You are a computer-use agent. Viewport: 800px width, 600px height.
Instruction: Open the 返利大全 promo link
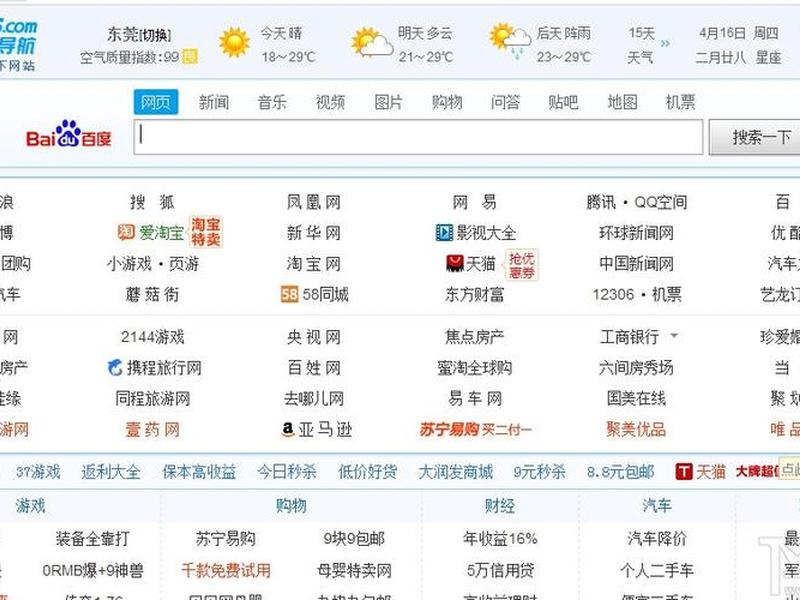tap(111, 471)
